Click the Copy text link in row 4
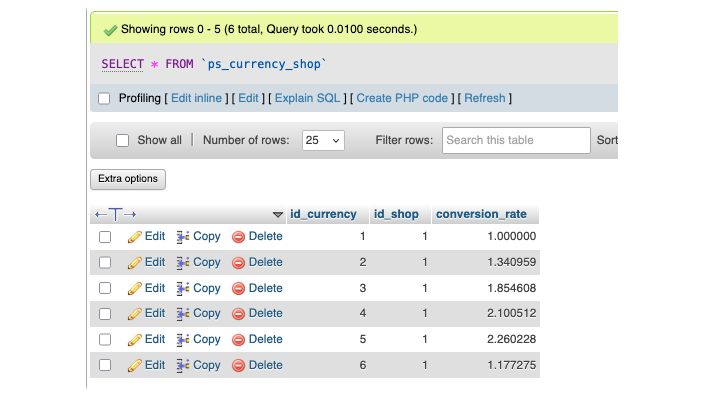Screen dimensions: 704x396 [207, 313]
